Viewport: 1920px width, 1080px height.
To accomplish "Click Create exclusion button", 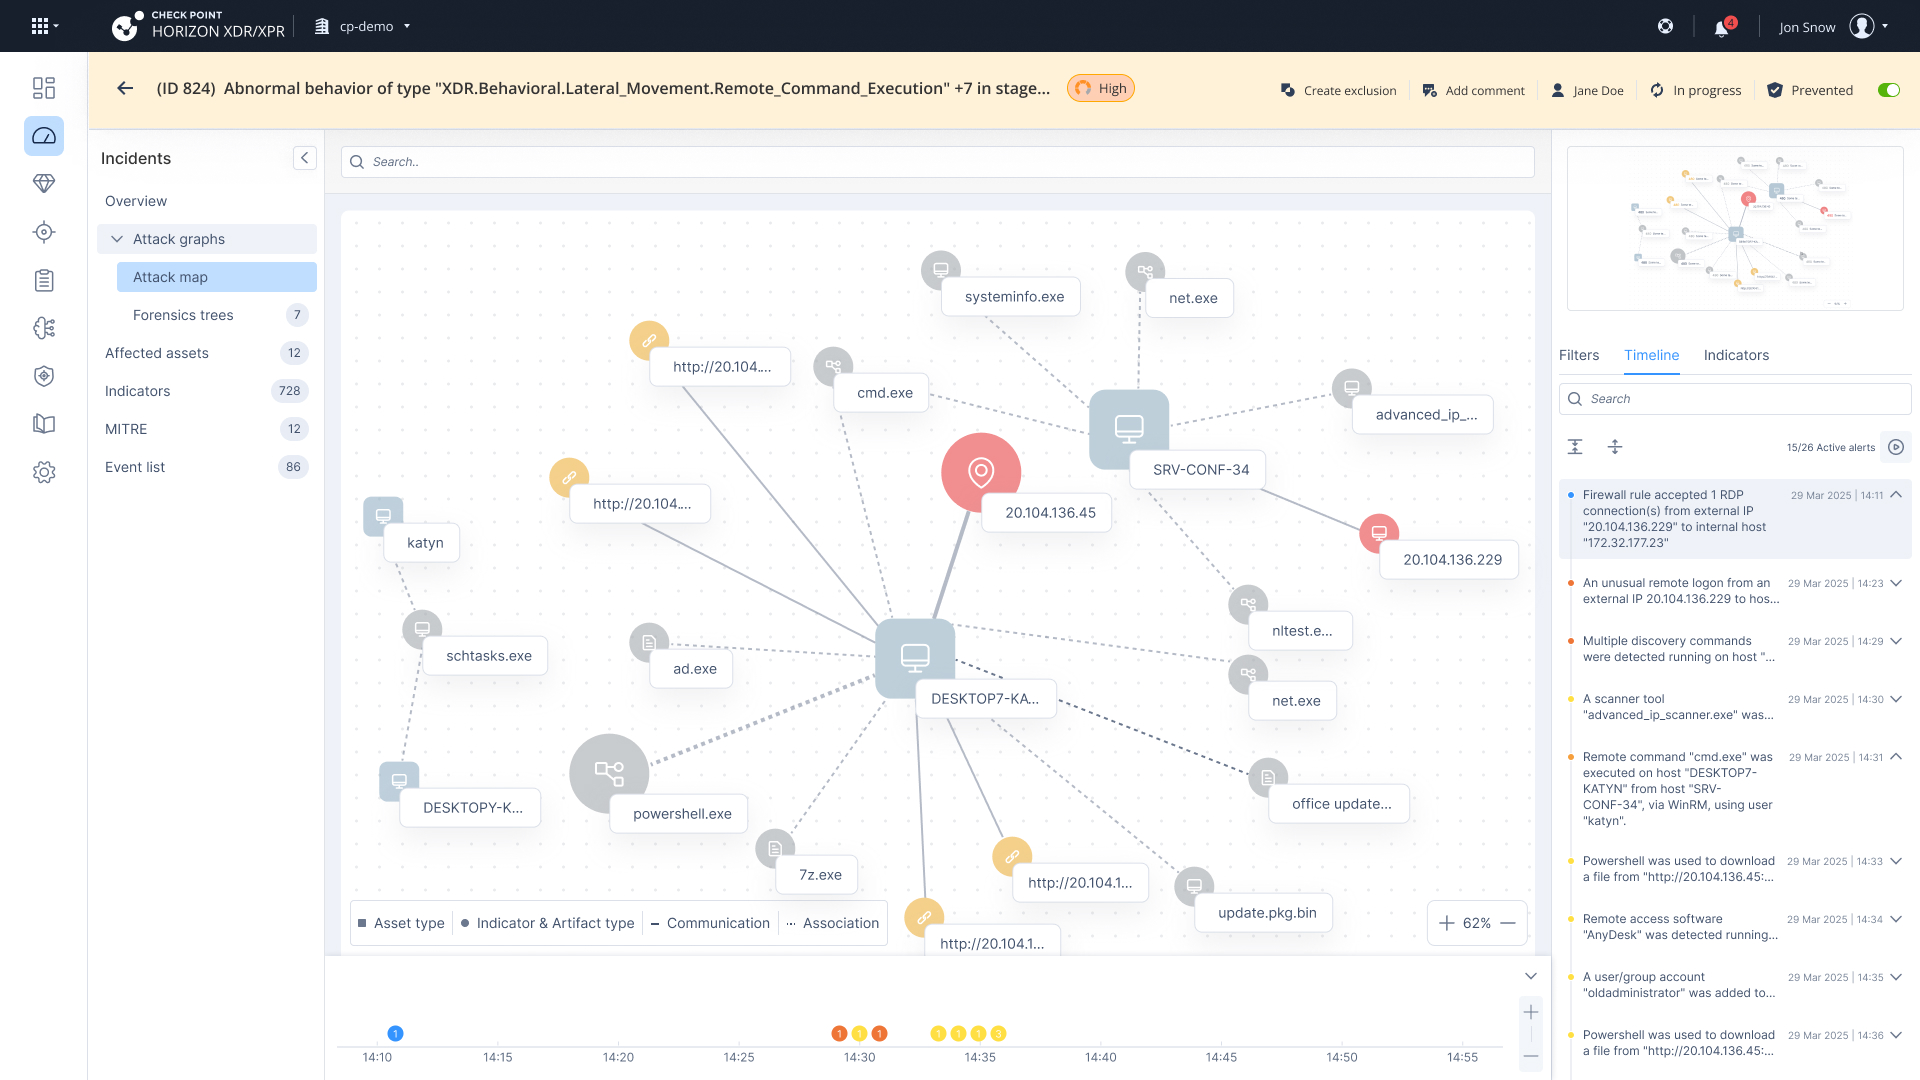I will pos(1339,90).
